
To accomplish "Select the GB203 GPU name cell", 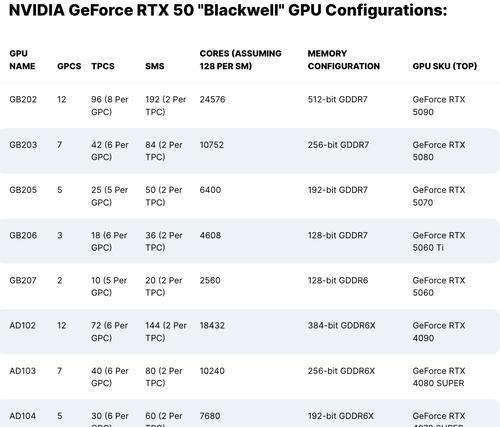I will 23,145.
